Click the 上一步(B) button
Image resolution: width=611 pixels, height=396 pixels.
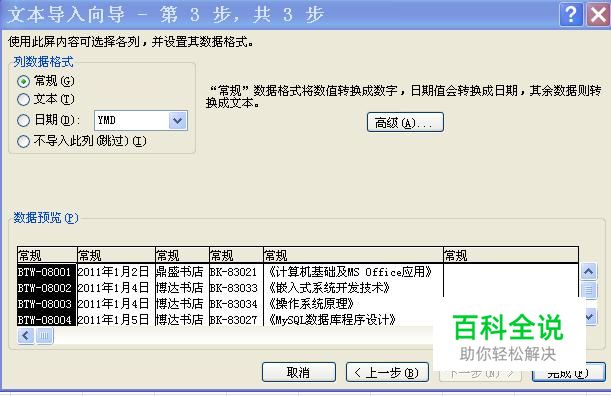click(387, 373)
